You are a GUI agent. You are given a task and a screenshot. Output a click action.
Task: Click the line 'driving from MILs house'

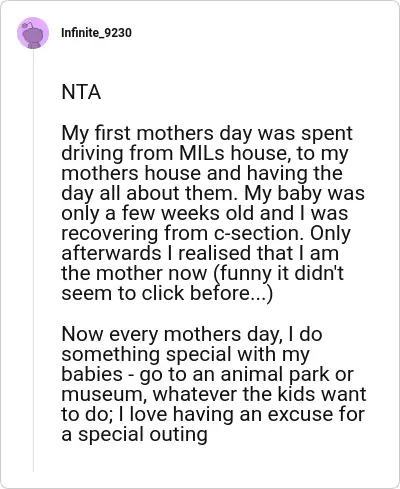tap(205, 153)
